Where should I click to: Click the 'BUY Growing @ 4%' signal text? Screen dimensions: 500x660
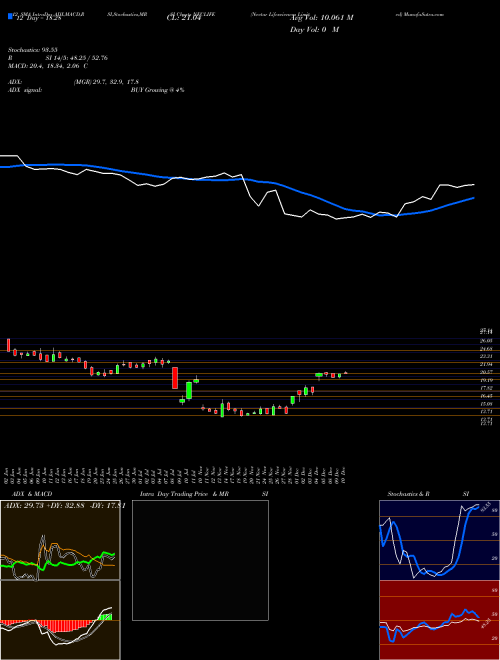tap(157, 90)
